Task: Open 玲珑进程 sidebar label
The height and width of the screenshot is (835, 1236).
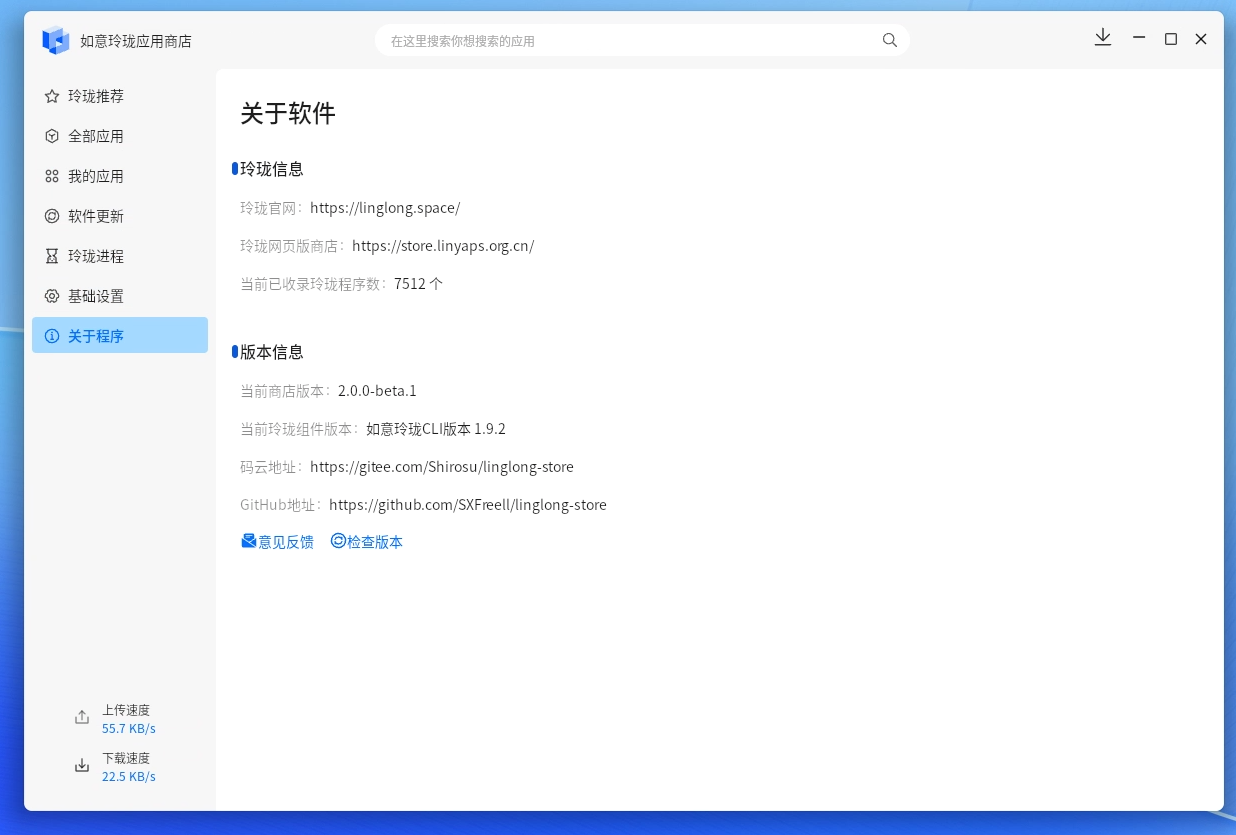Action: [96, 256]
